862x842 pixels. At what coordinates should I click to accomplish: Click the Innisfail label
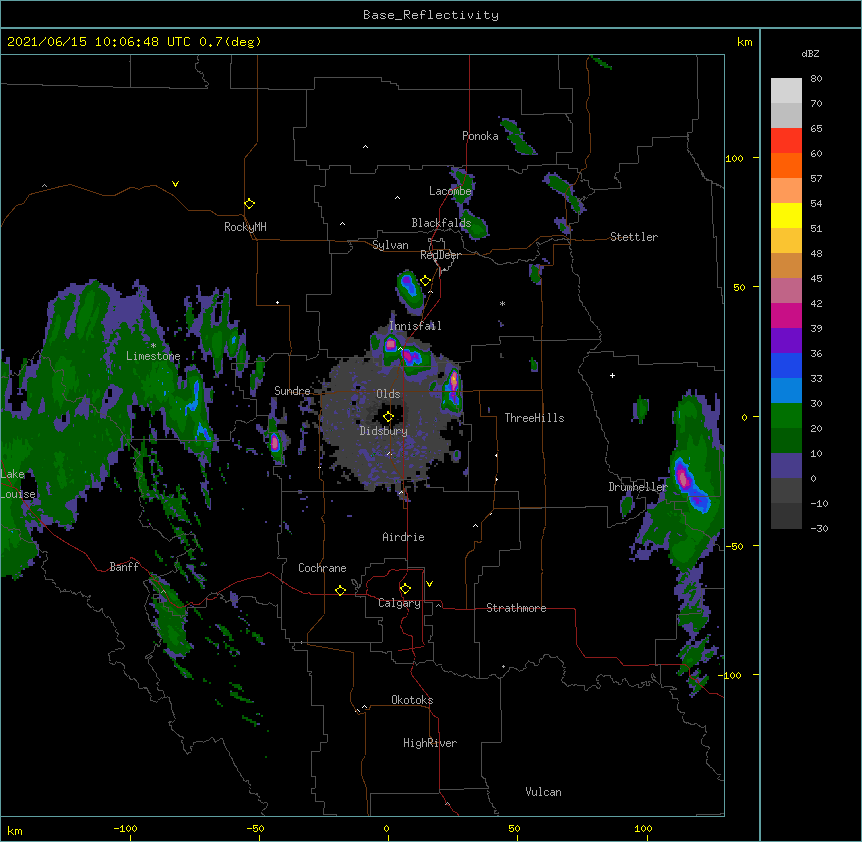coord(415,326)
